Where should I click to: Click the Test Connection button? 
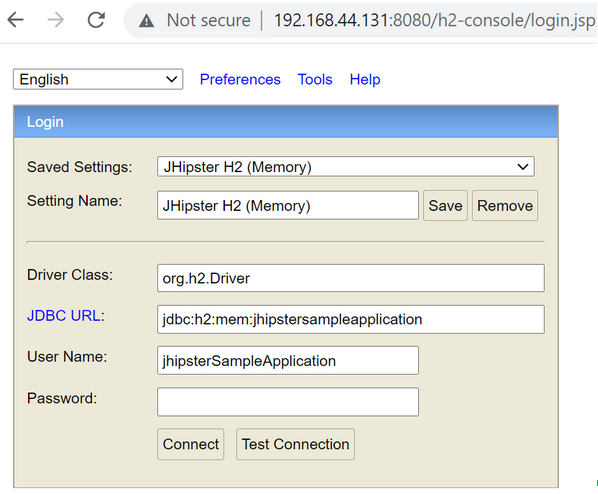[x=295, y=444]
